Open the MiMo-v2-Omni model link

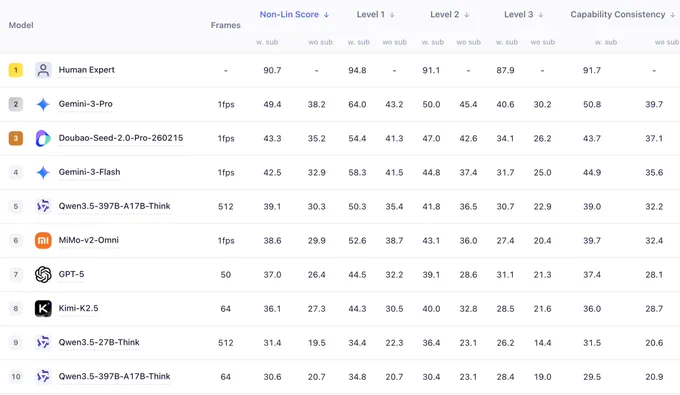pos(88,240)
